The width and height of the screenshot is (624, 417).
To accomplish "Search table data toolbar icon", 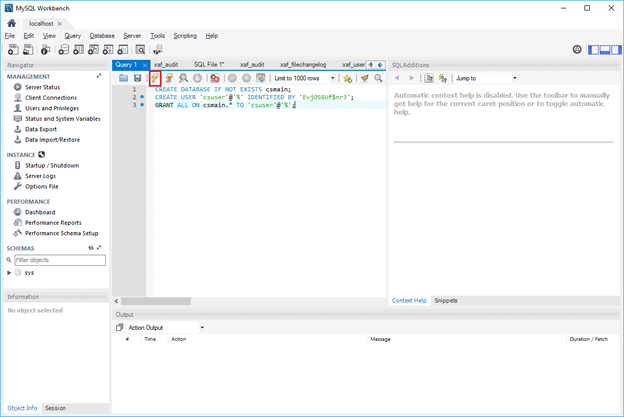I will point(140,49).
